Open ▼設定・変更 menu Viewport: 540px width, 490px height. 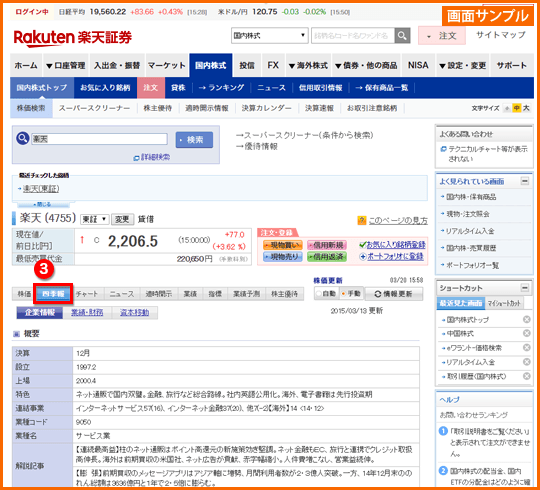click(463, 65)
